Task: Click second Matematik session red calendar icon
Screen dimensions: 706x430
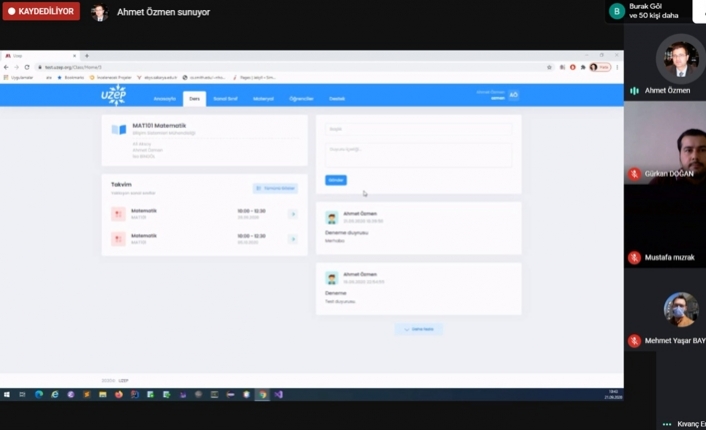Action: pos(118,239)
